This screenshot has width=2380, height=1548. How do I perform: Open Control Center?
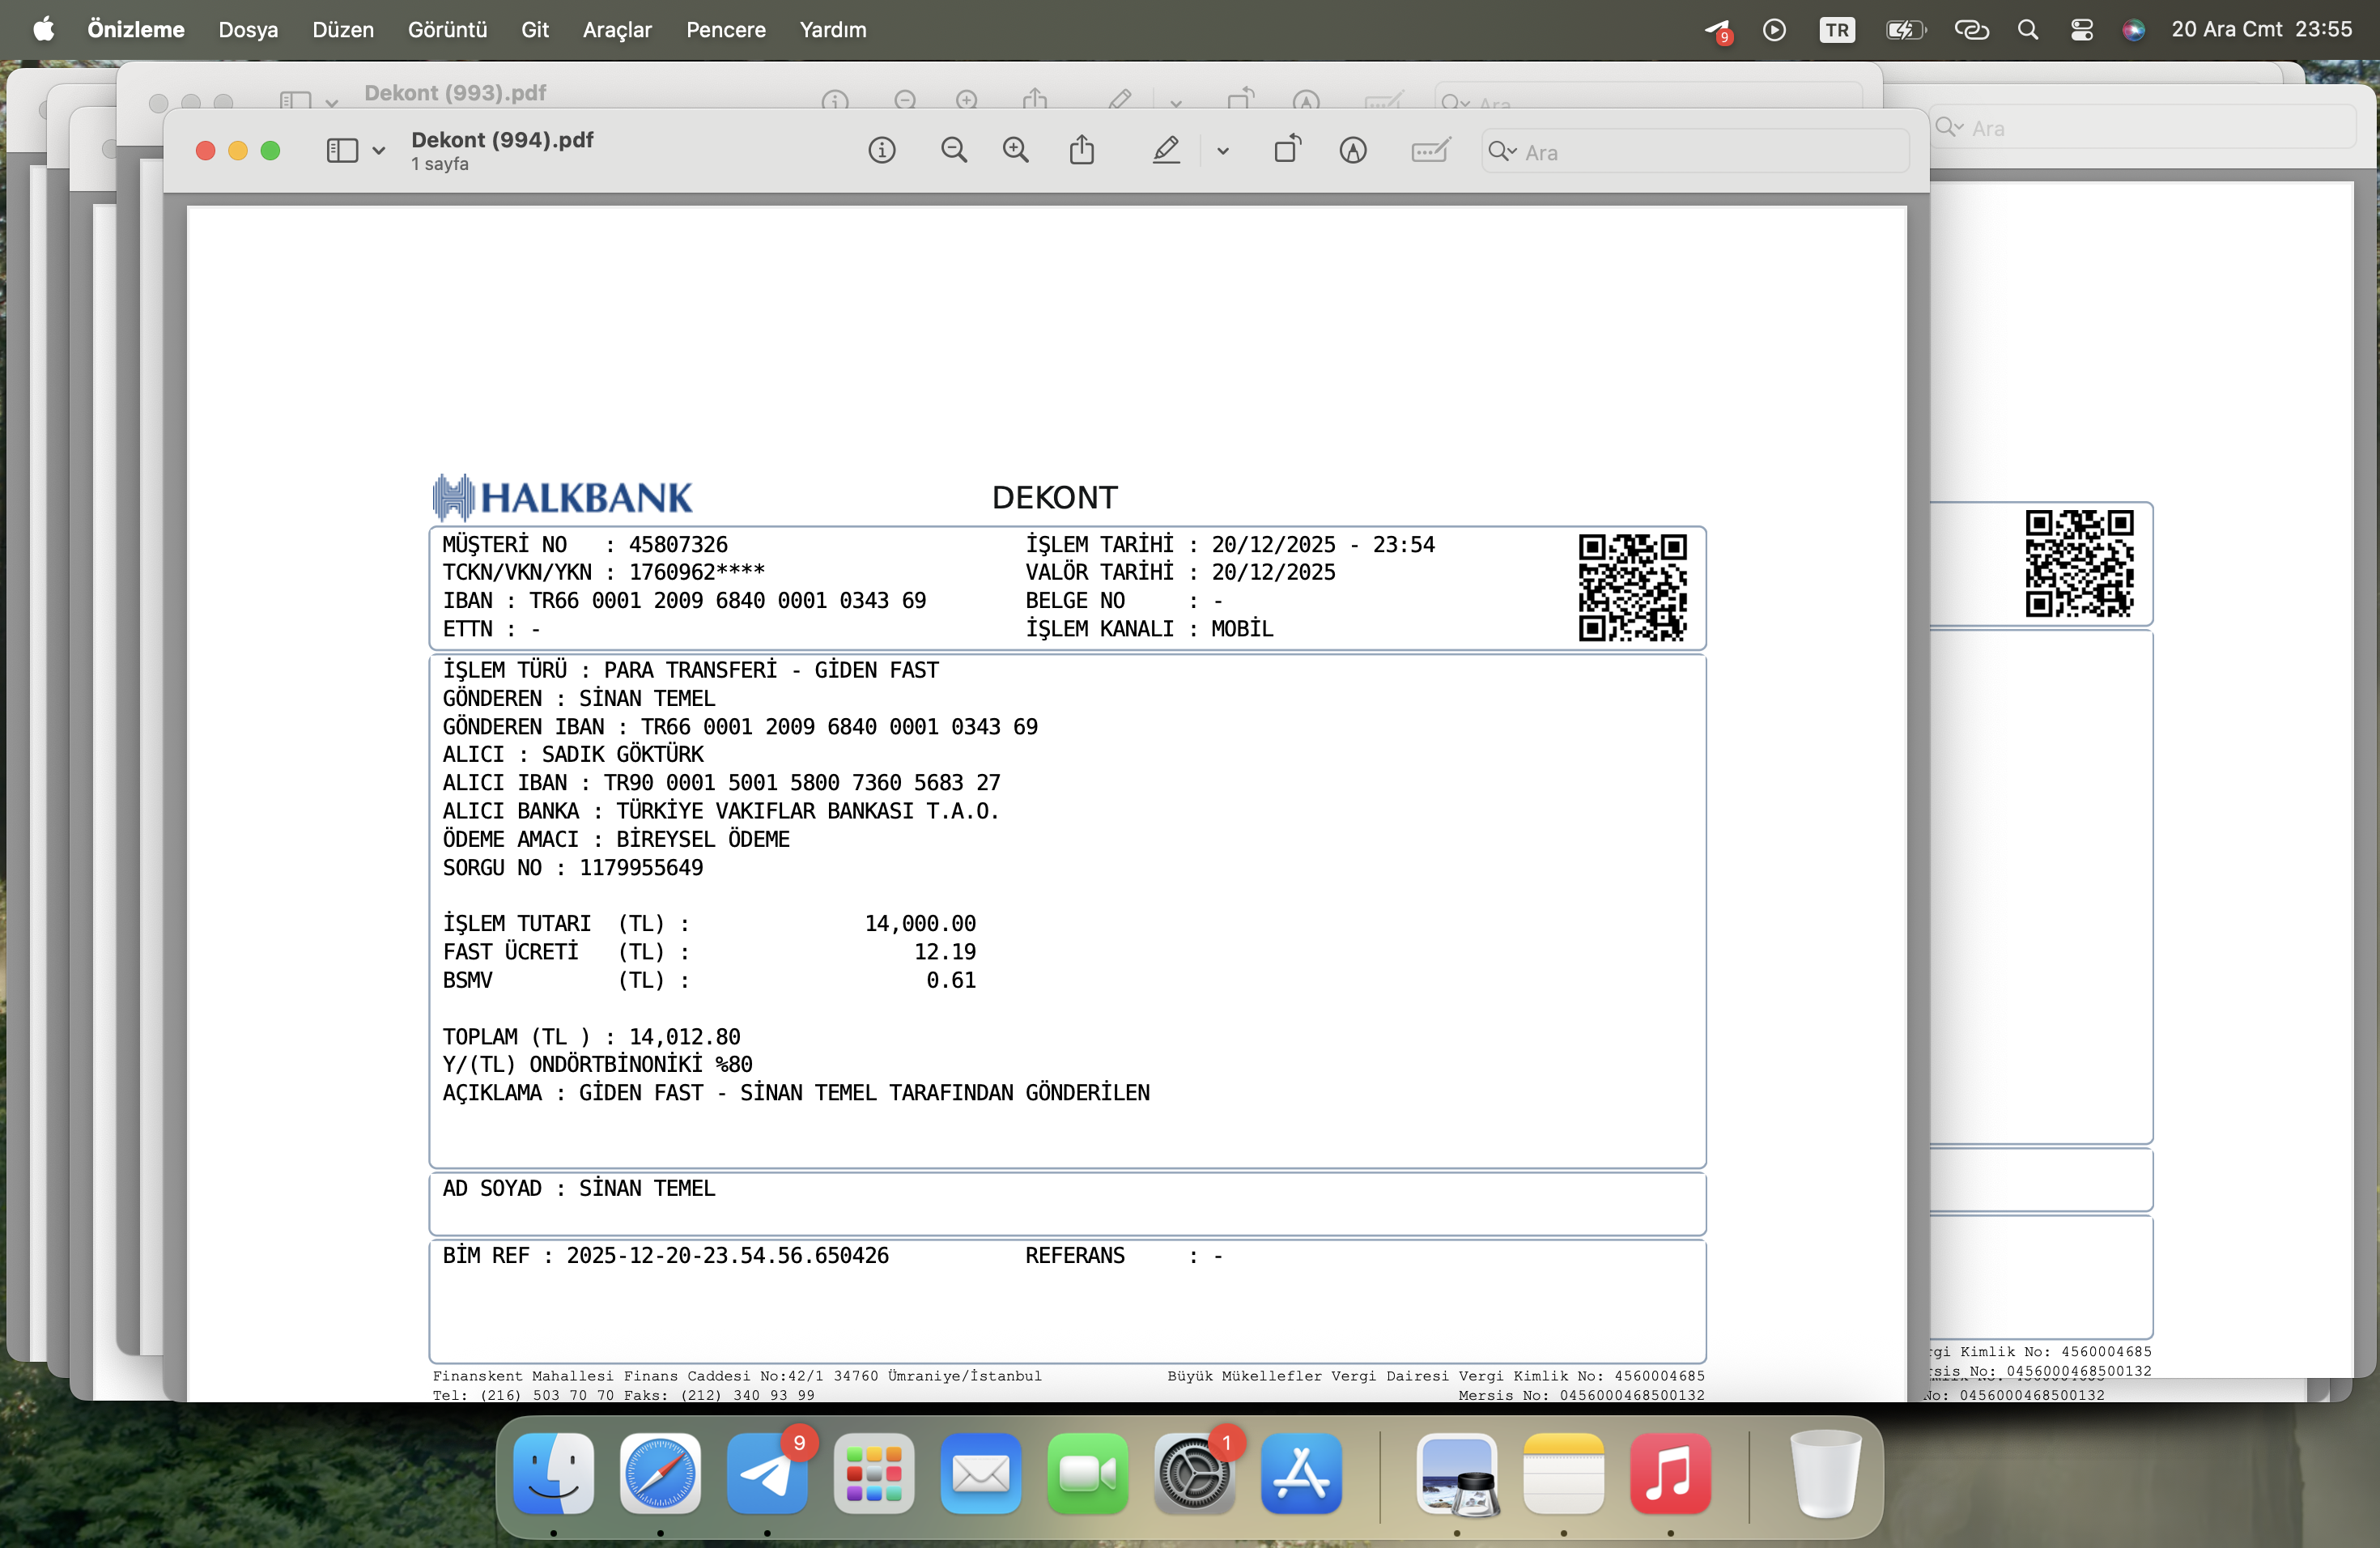point(2082,30)
